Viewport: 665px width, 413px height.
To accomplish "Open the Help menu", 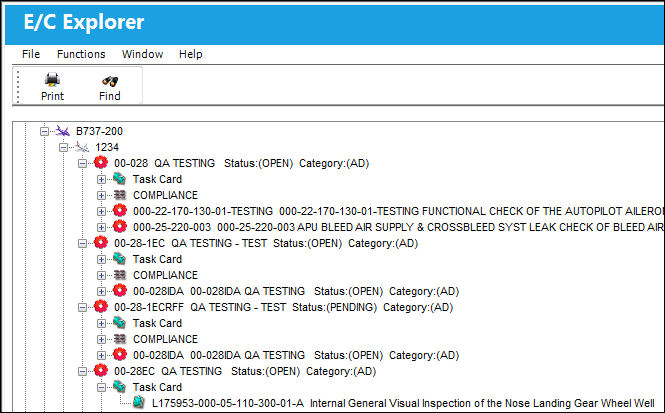I will coord(190,54).
